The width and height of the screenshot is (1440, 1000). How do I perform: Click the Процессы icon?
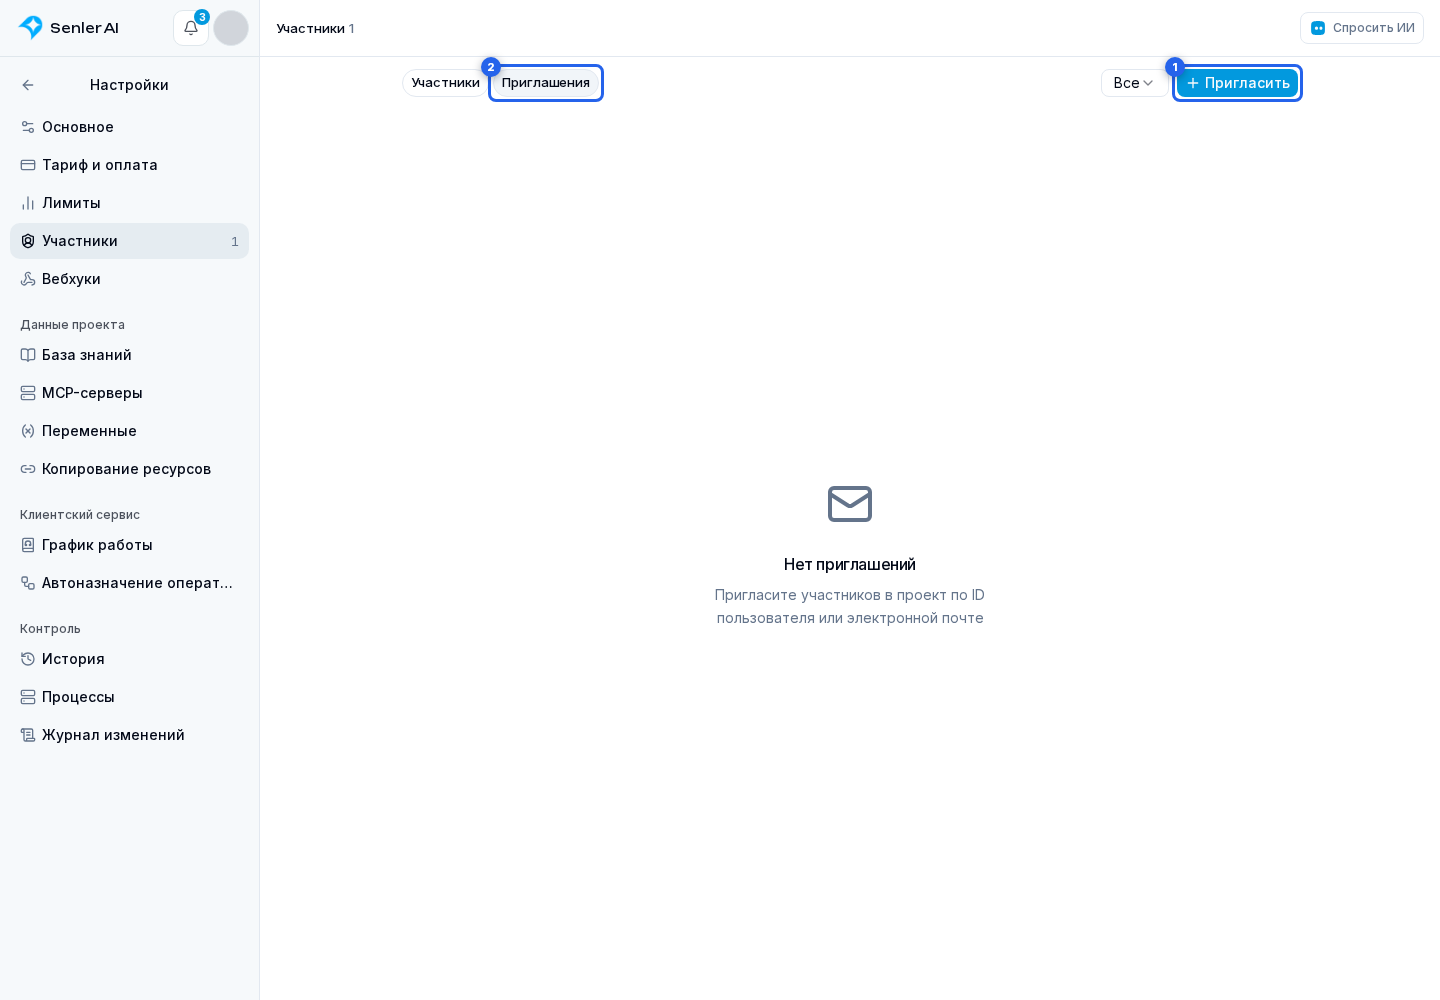click(x=28, y=697)
